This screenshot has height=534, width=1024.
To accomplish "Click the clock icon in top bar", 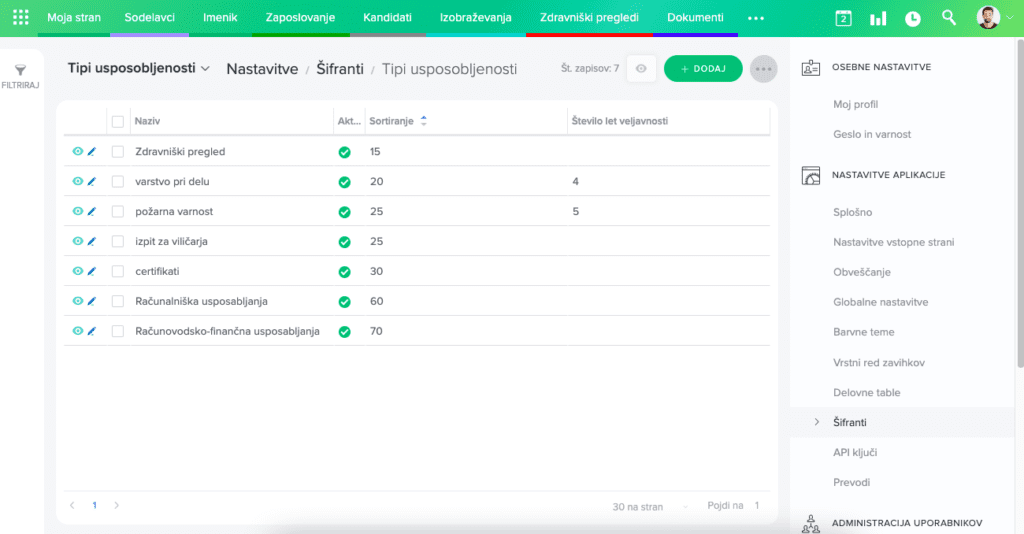I will point(913,18).
